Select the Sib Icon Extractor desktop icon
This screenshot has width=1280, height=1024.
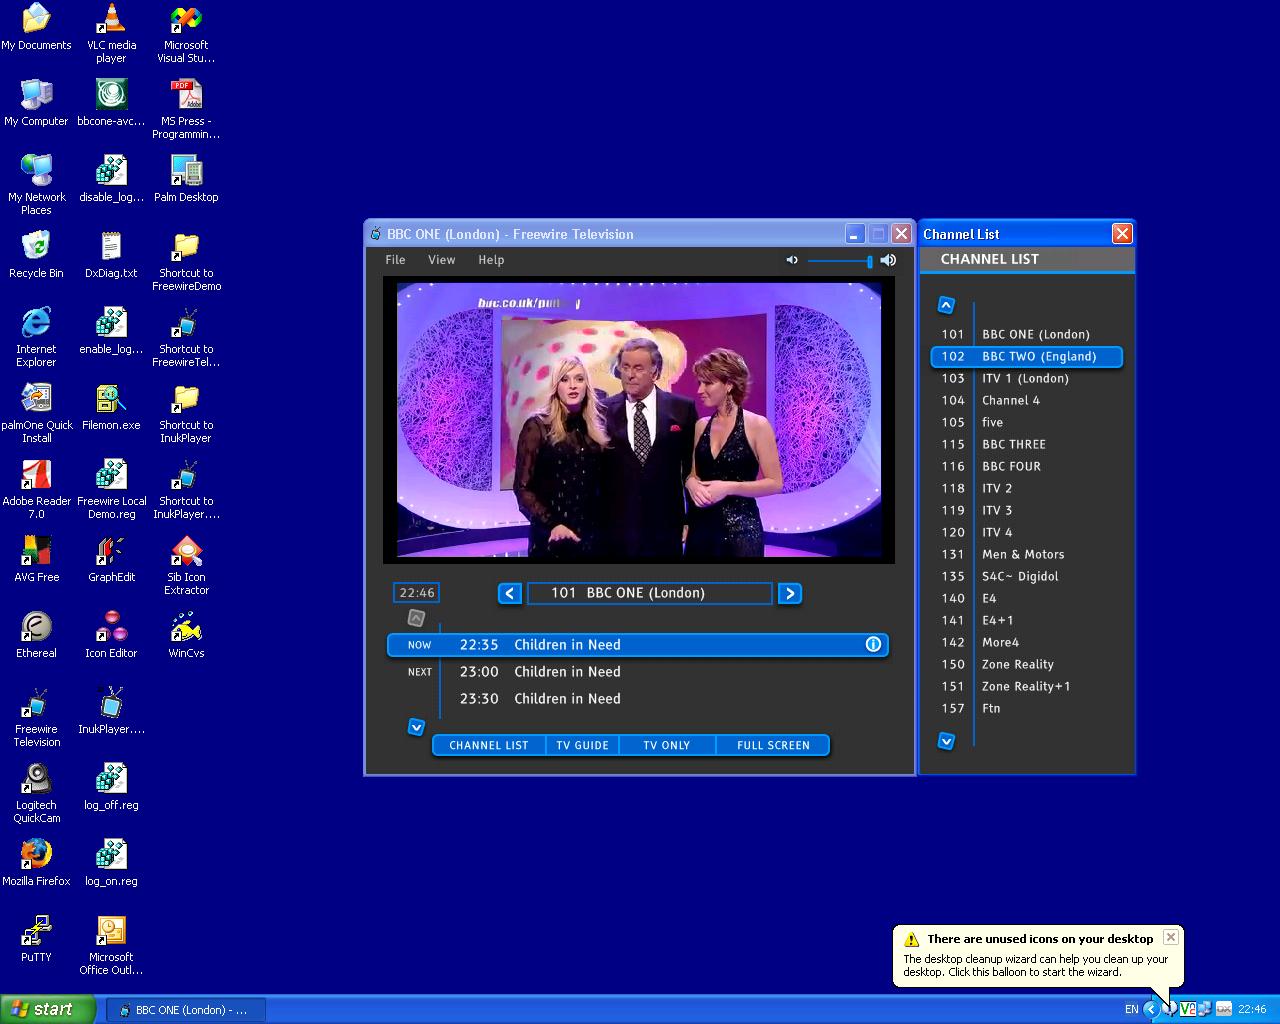pos(186,566)
